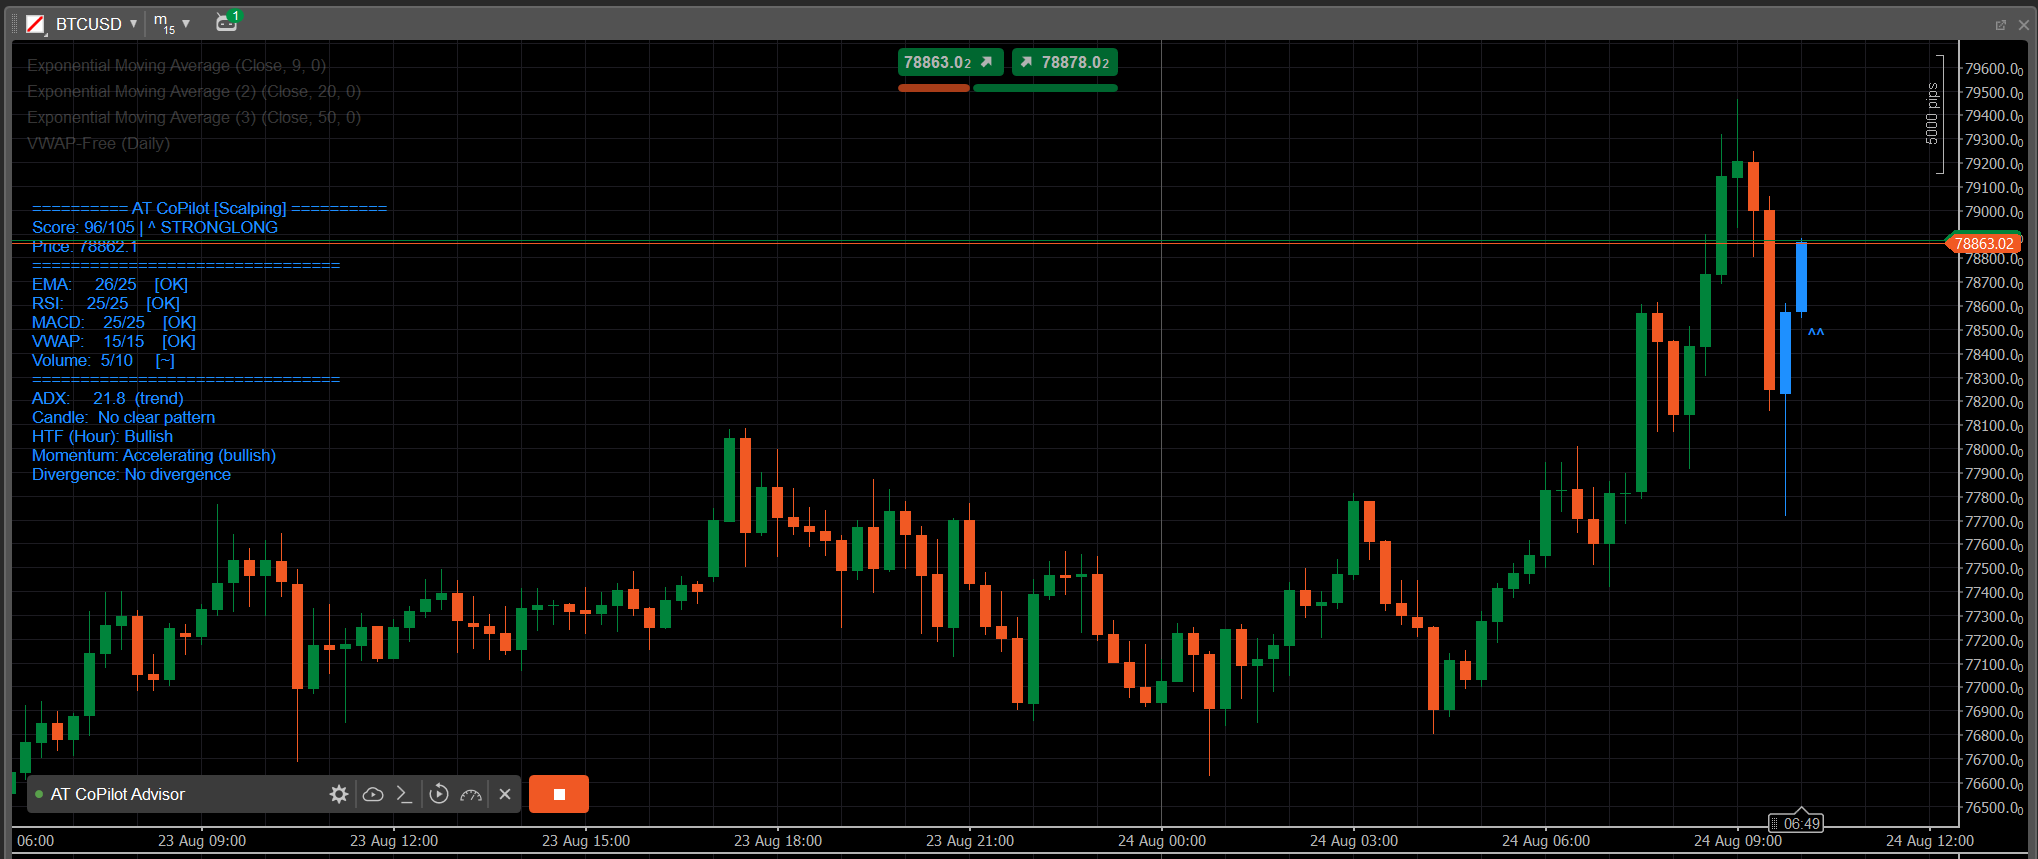Stop the AT CoPilot Advisor cBot
The width and height of the screenshot is (2038, 859).
tap(559, 794)
